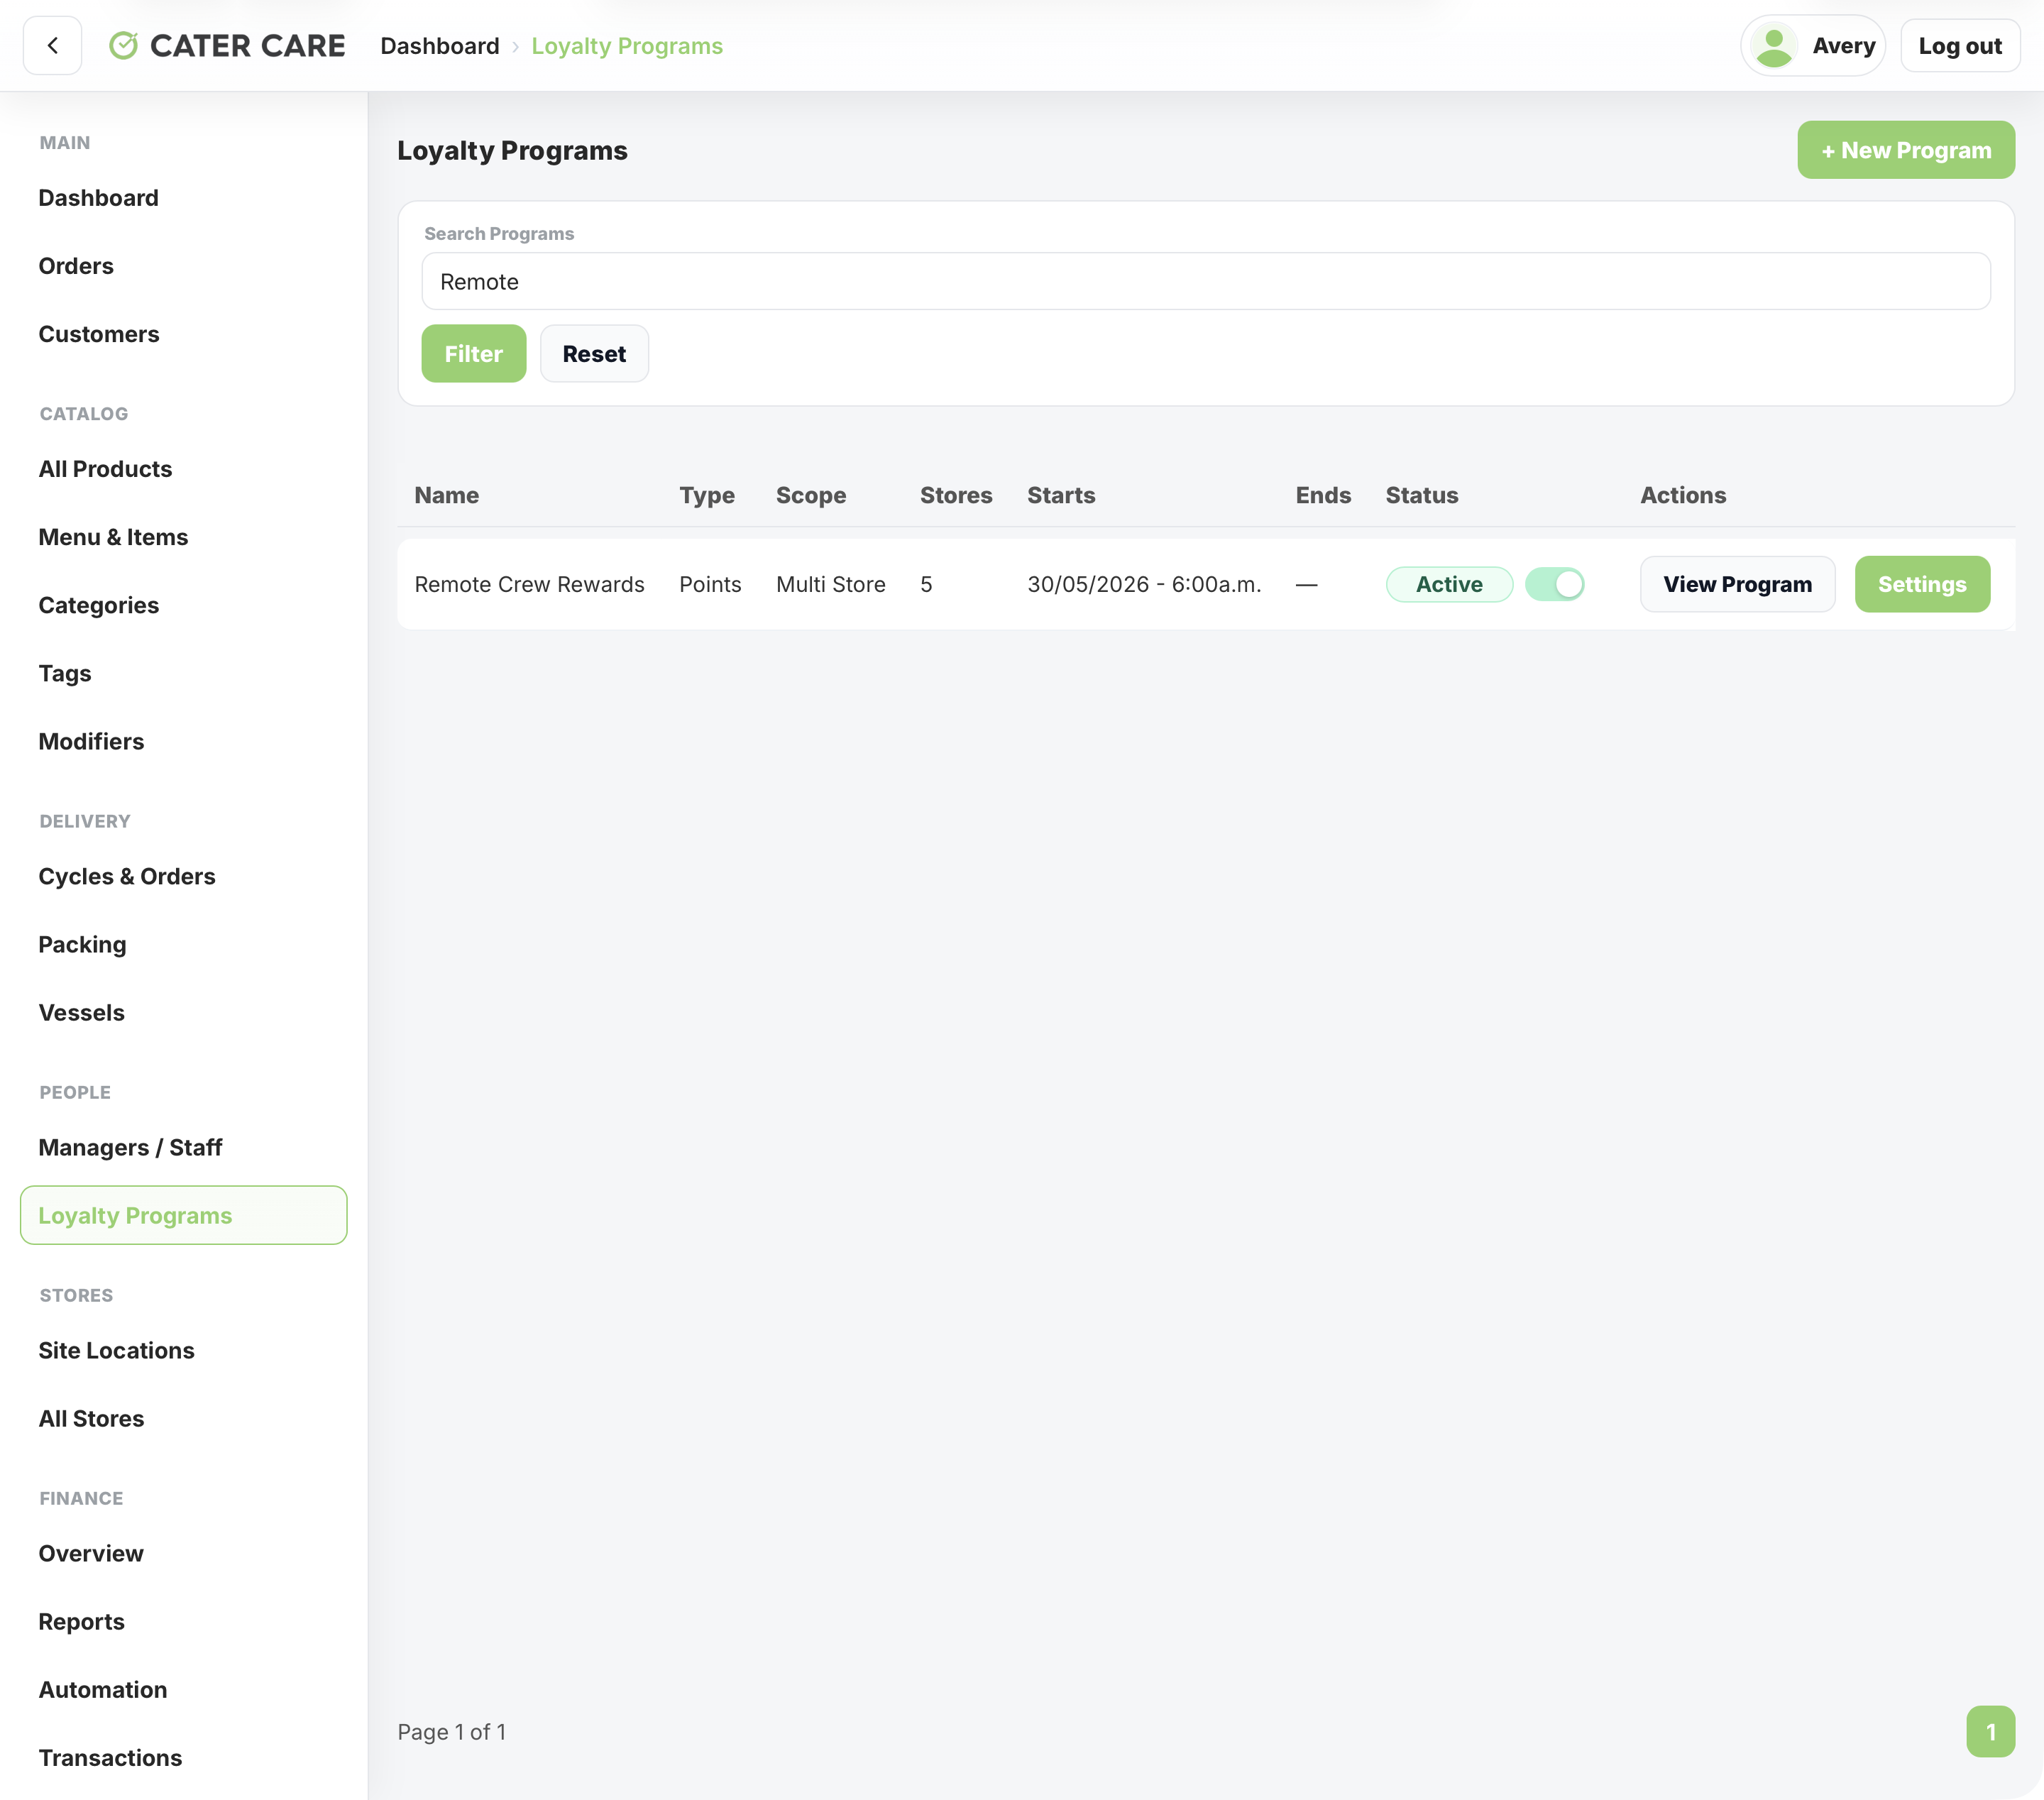This screenshot has width=2044, height=1800.
Task: Click the Status column header
Action: (x=1421, y=495)
